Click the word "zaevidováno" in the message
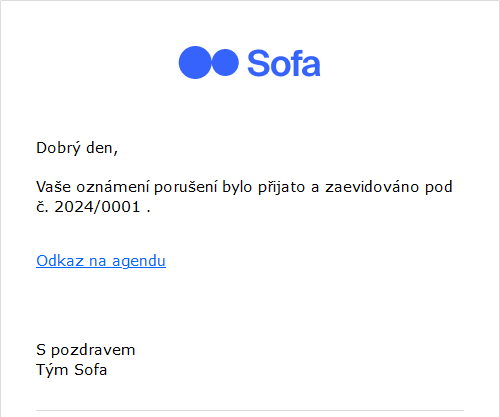Image resolution: width=500 pixels, height=417 pixels. [372, 187]
